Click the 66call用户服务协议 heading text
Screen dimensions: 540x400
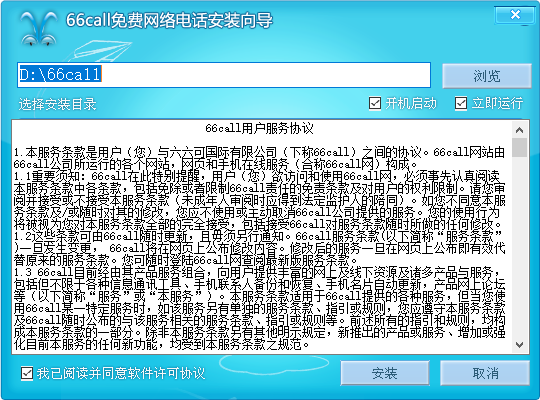click(x=259, y=129)
